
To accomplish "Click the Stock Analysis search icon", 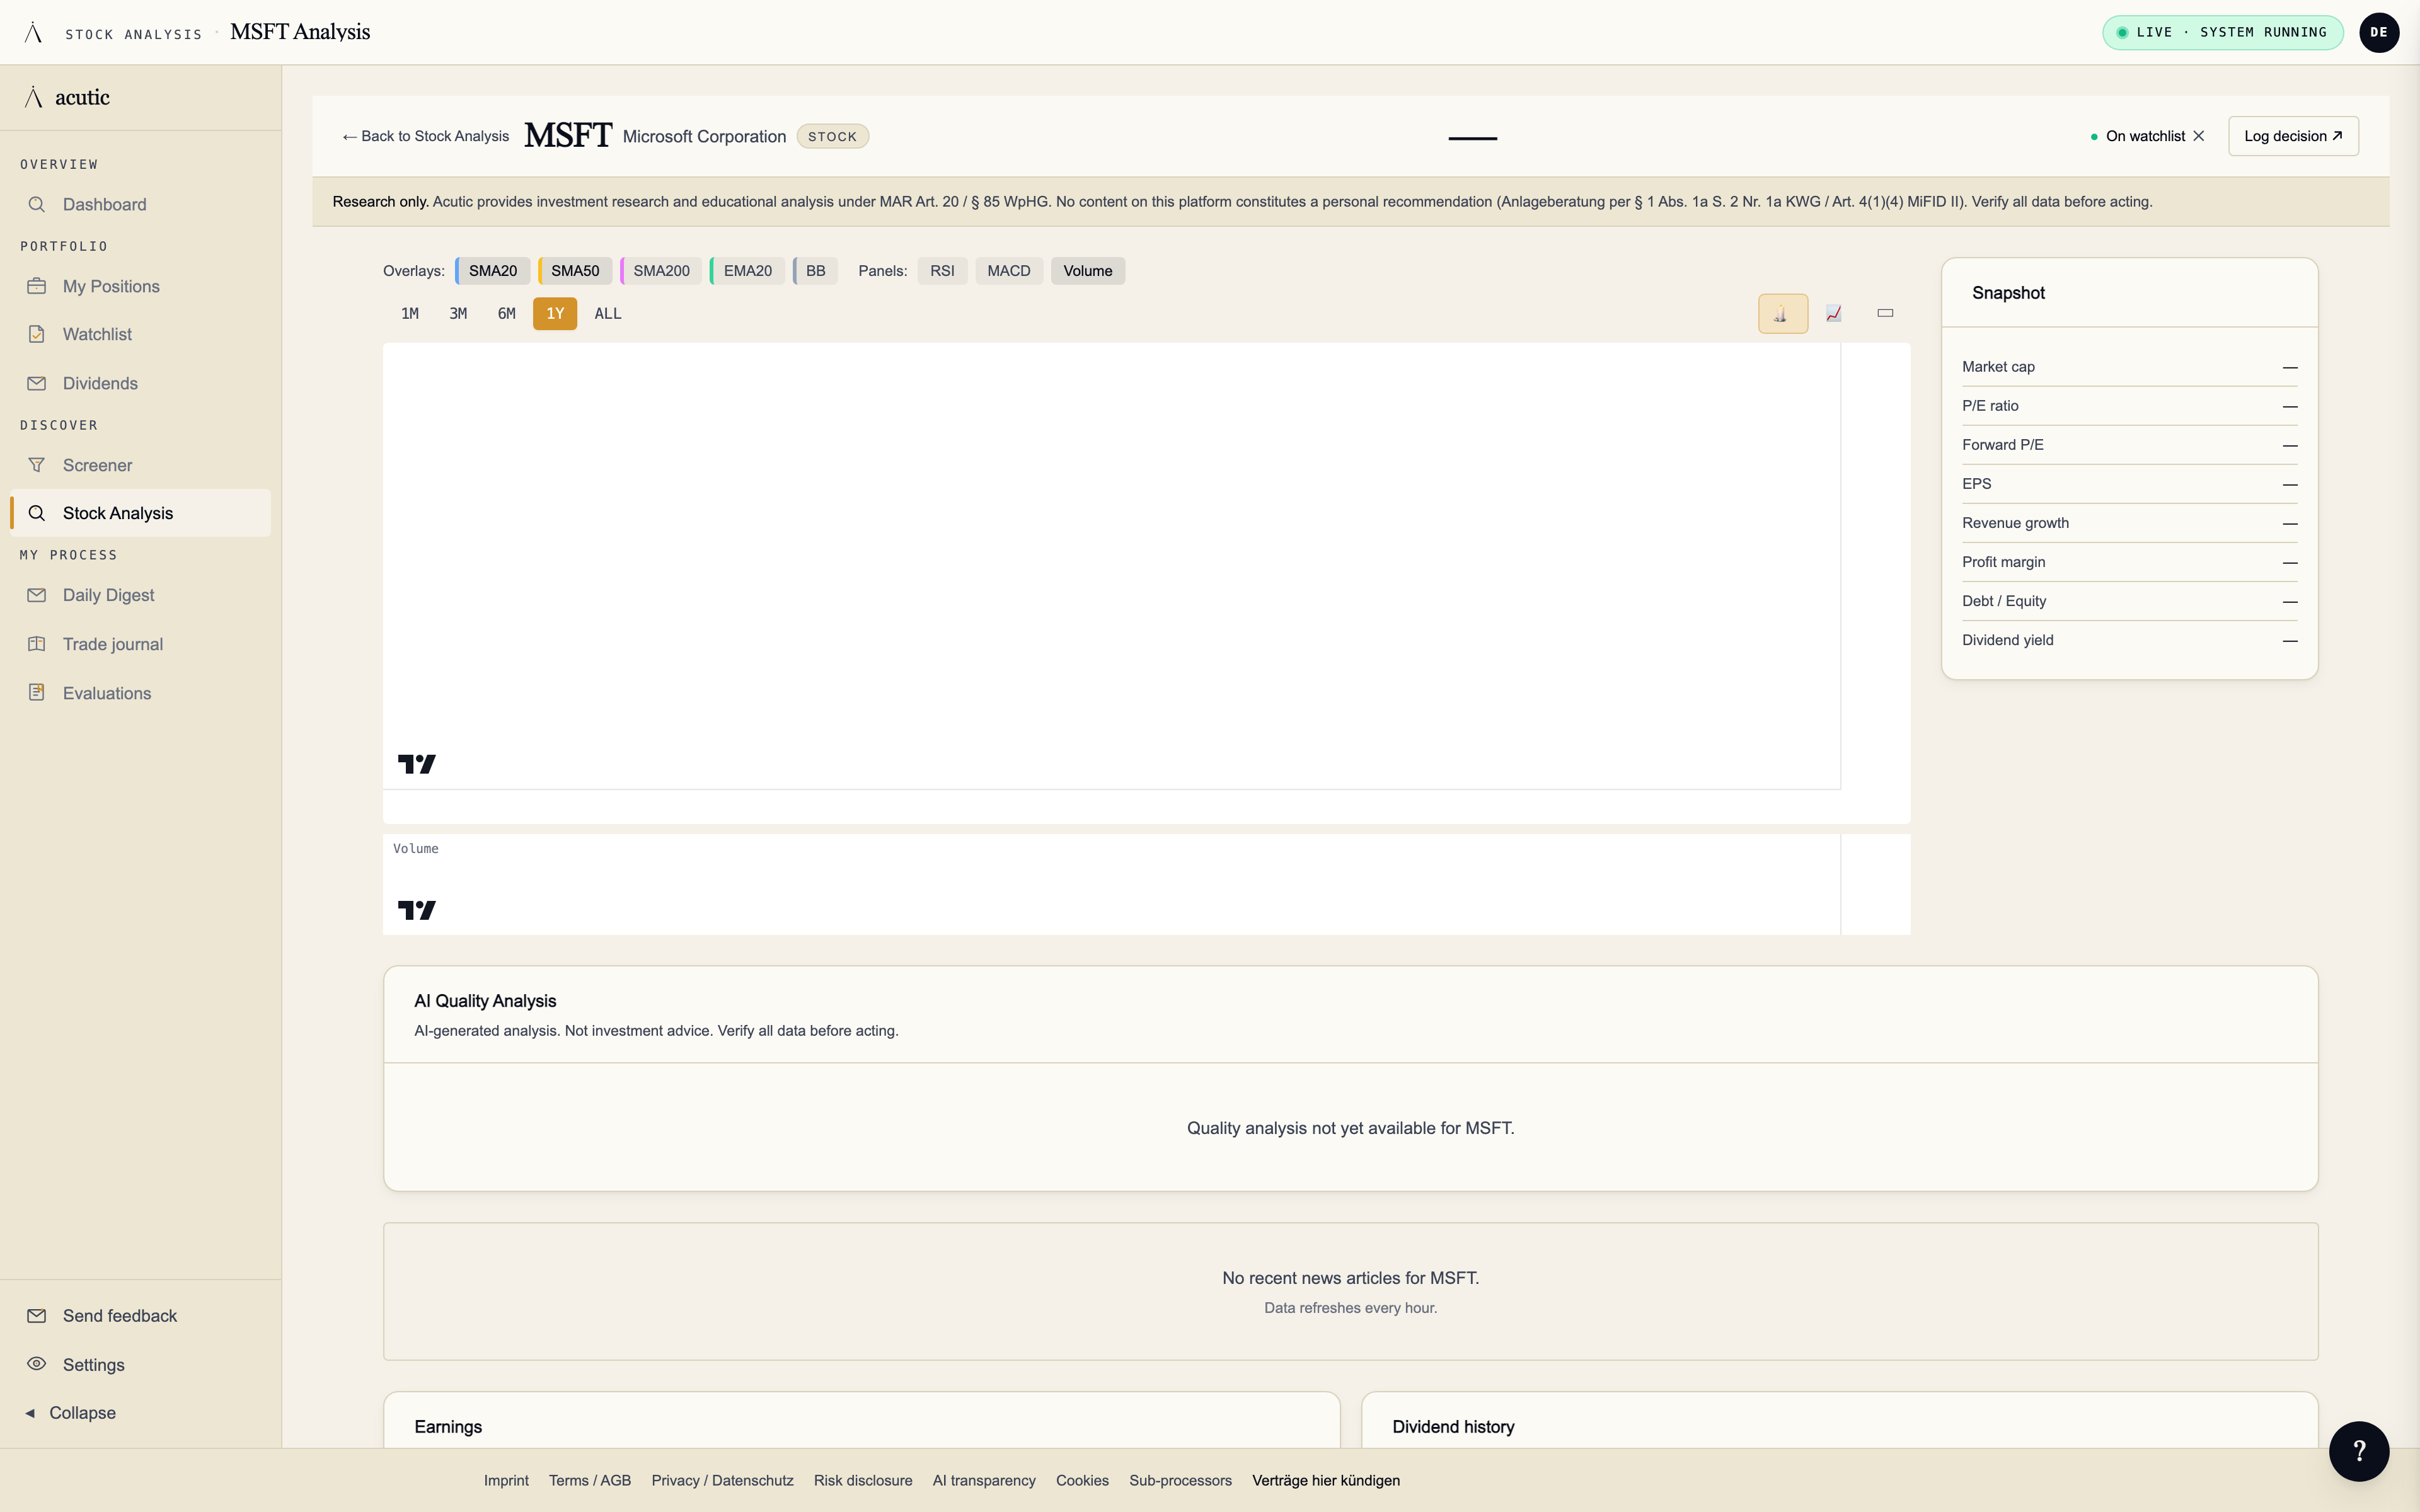I will pyautogui.click(x=37, y=513).
